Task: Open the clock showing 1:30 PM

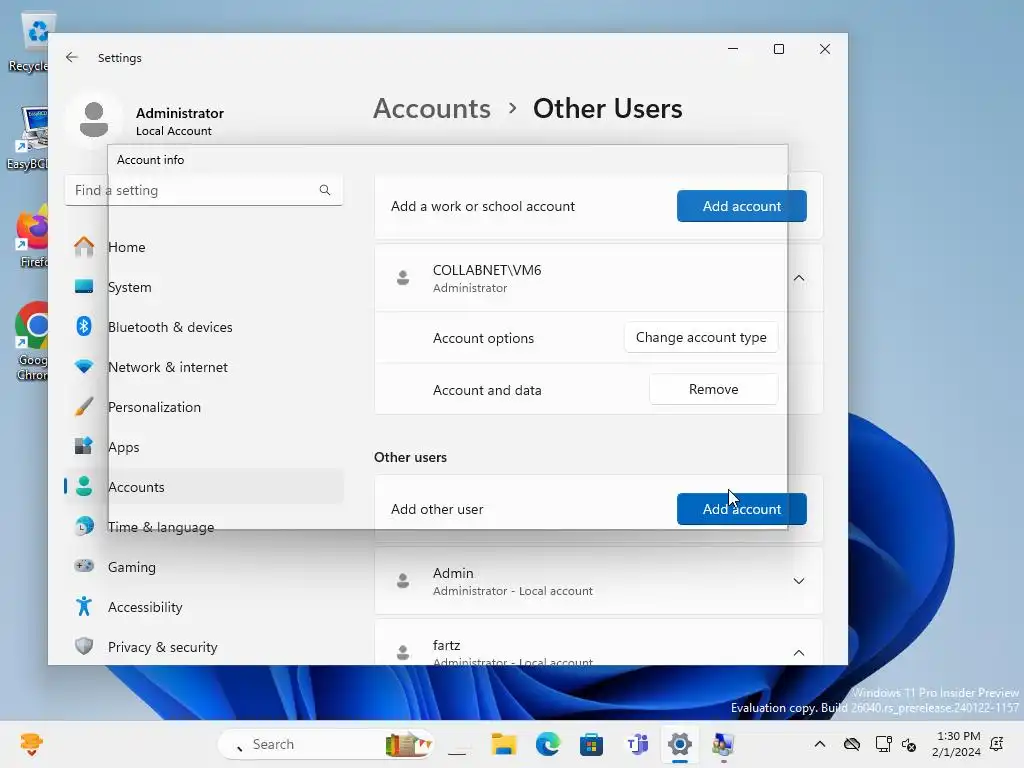Action: 956,744
